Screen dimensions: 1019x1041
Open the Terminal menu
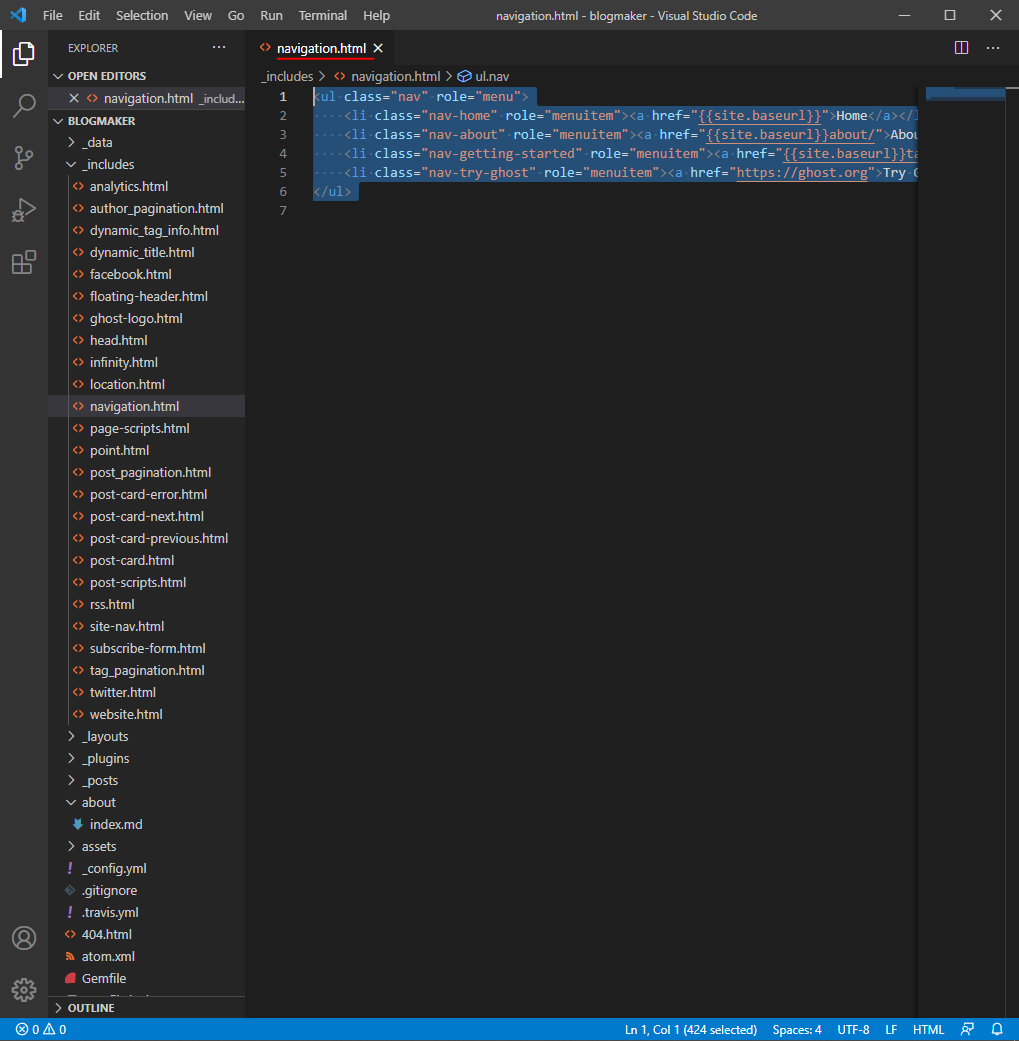point(323,15)
